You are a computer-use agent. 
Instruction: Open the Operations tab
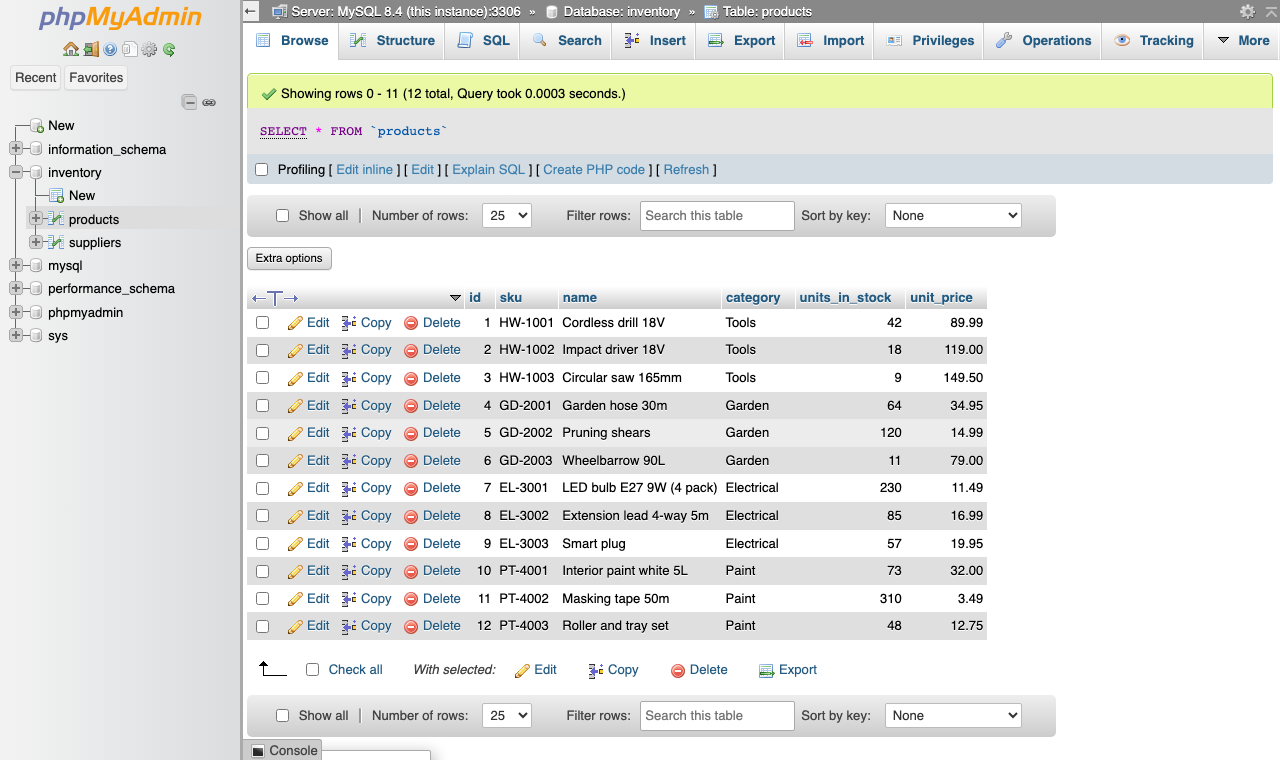click(x=1043, y=41)
